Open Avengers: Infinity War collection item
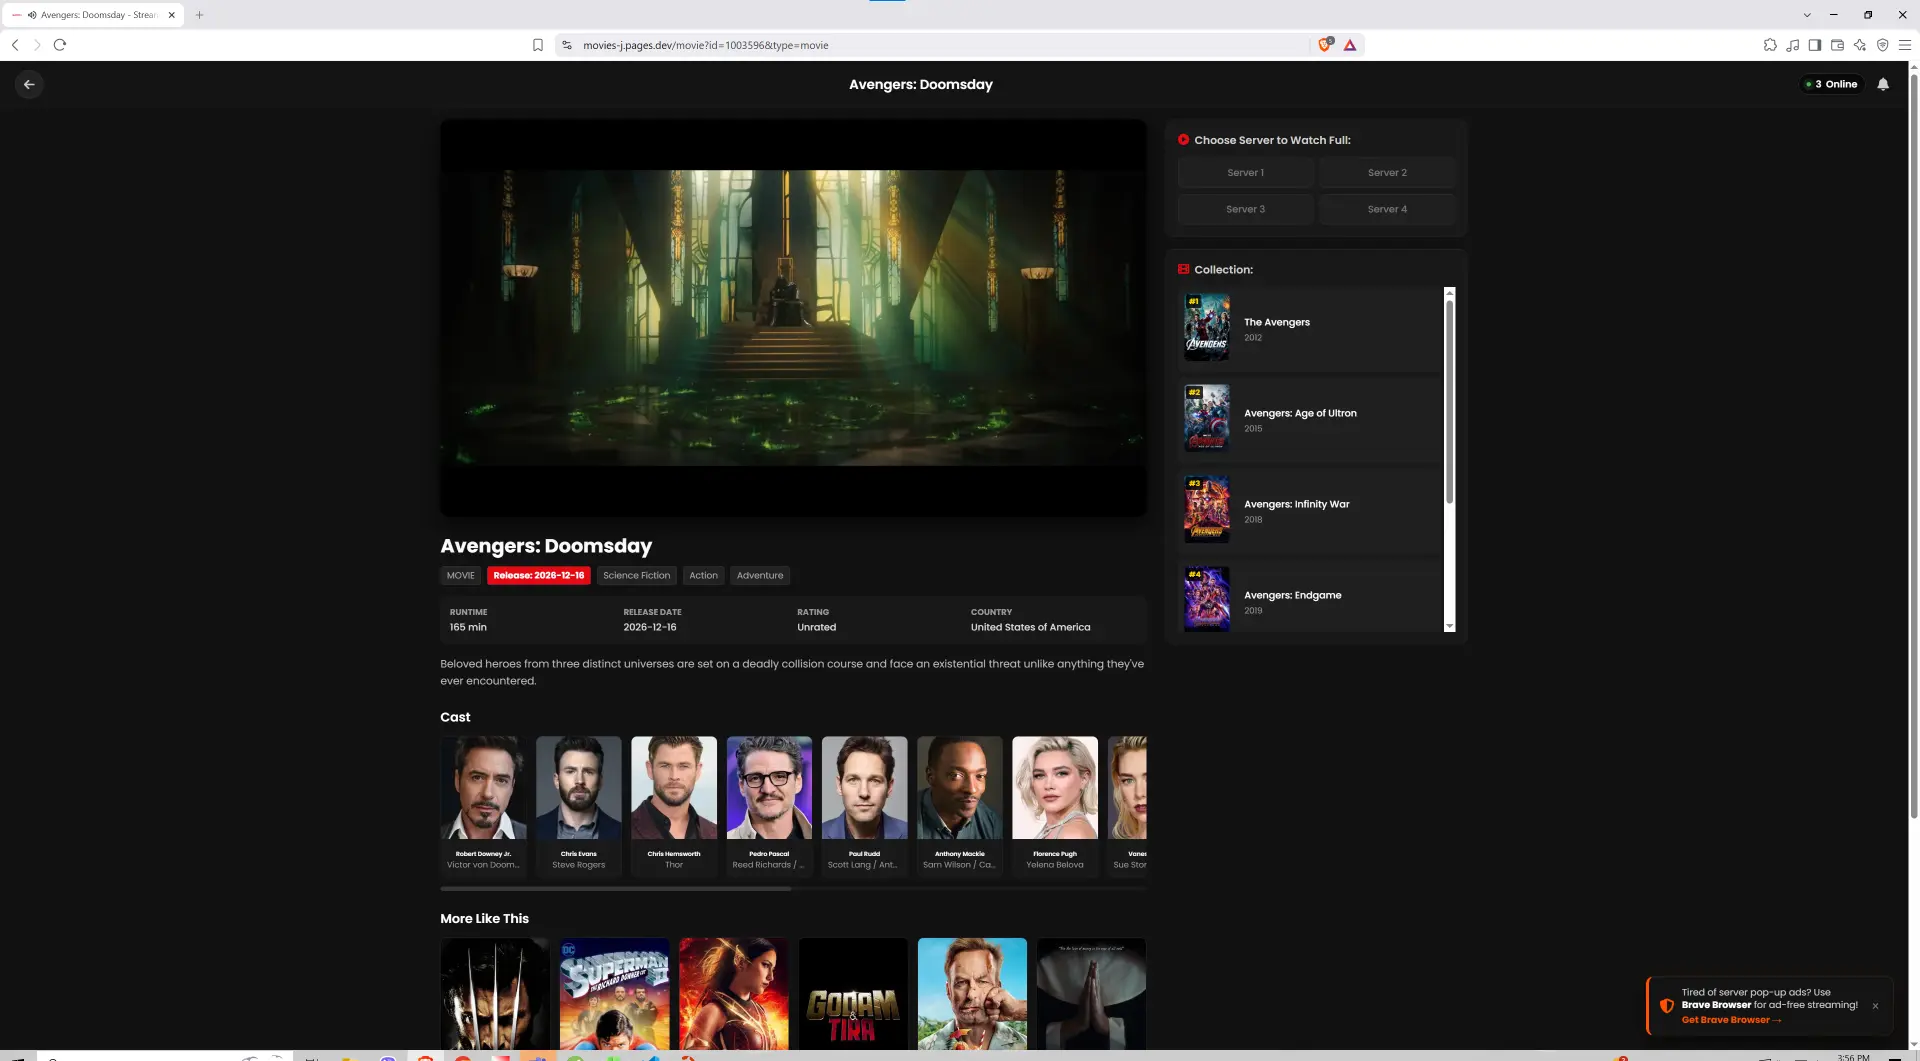The image size is (1920, 1061). click(x=1309, y=511)
